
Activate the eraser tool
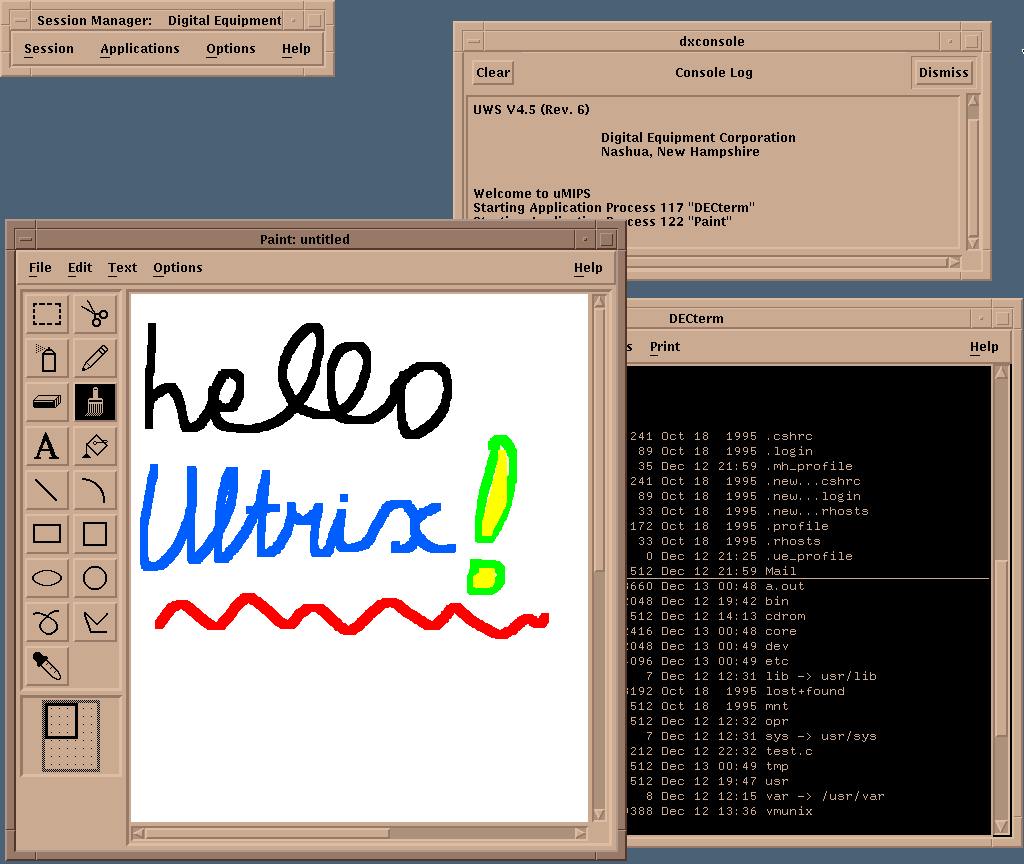point(47,402)
